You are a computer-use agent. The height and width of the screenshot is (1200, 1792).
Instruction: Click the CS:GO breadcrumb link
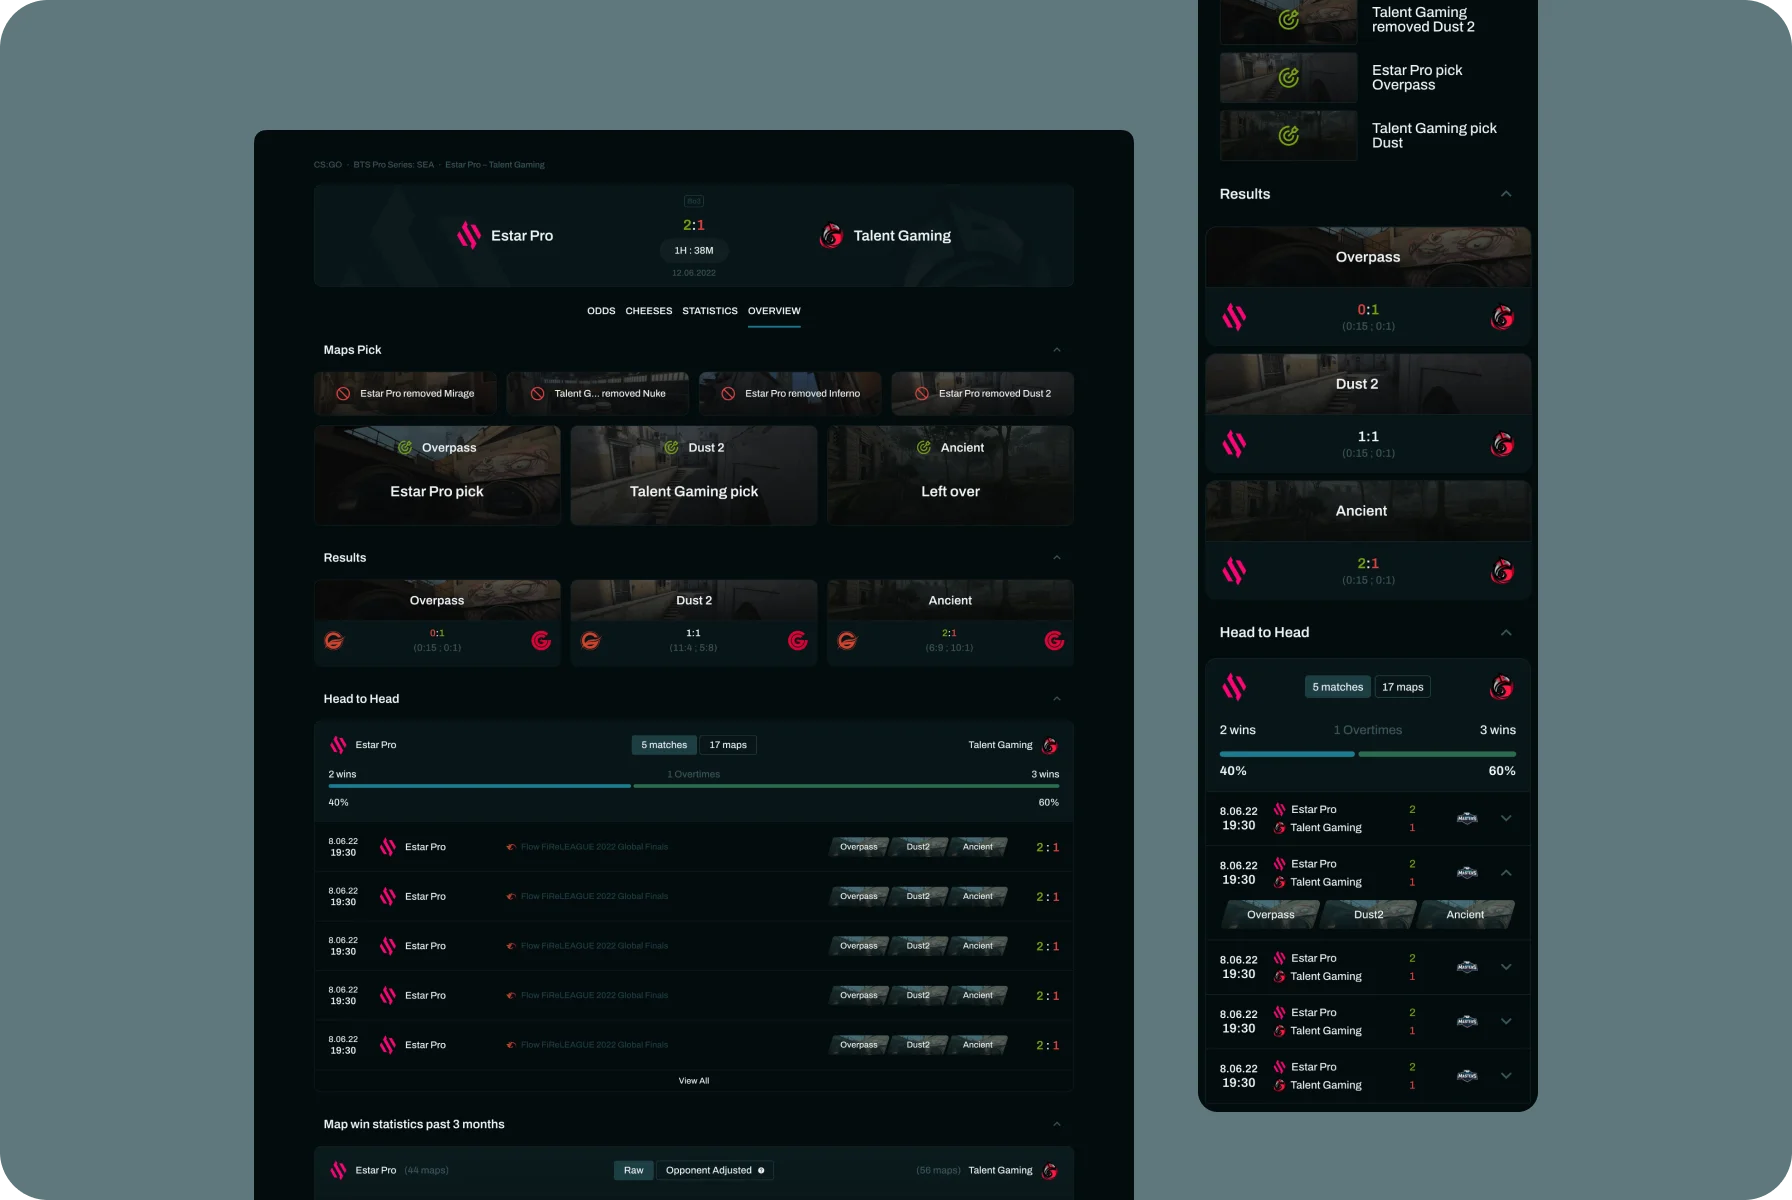click(328, 165)
